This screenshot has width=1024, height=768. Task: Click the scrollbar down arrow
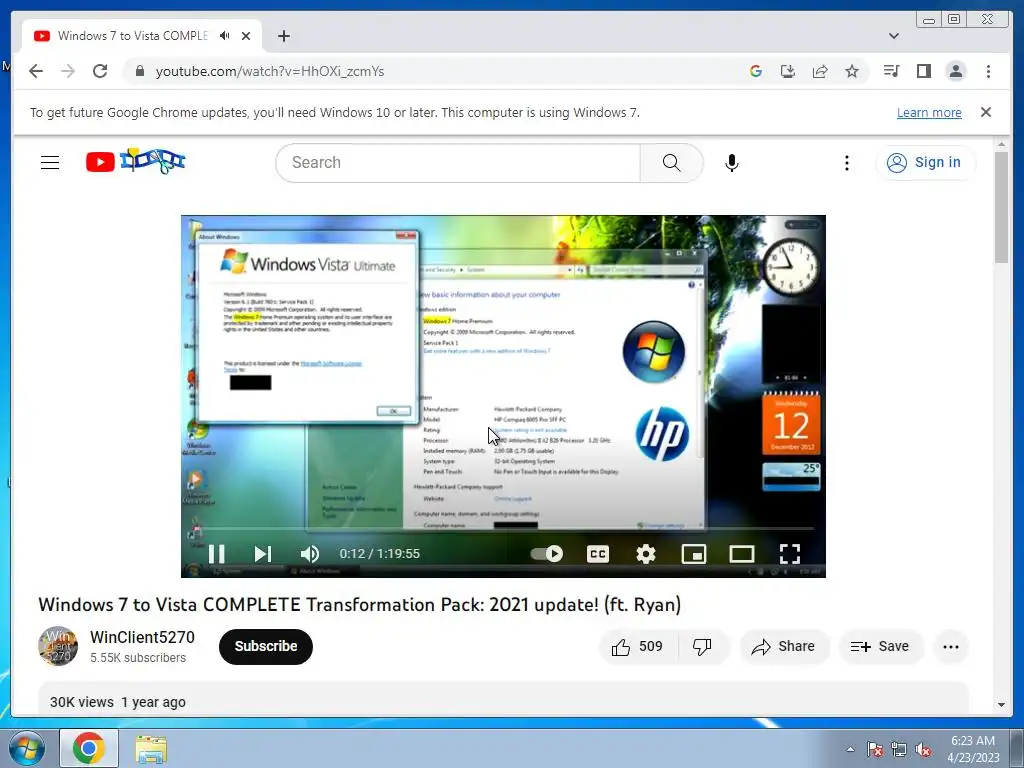(1001, 705)
